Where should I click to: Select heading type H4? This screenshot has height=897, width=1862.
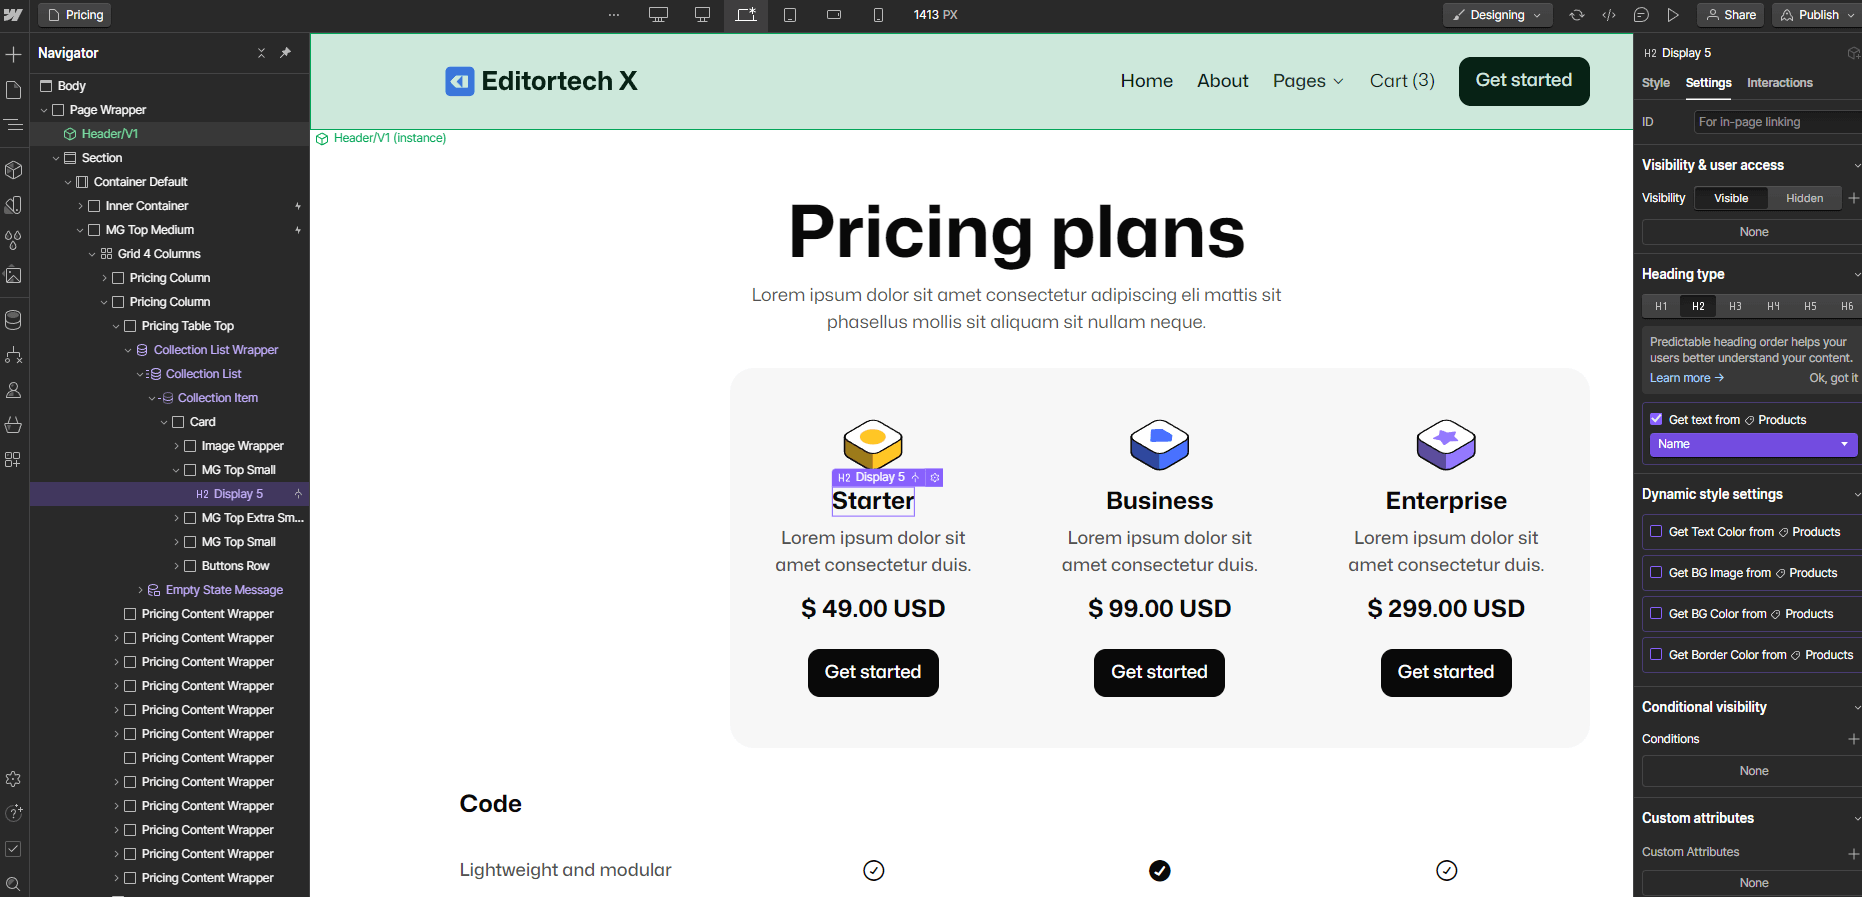point(1772,306)
